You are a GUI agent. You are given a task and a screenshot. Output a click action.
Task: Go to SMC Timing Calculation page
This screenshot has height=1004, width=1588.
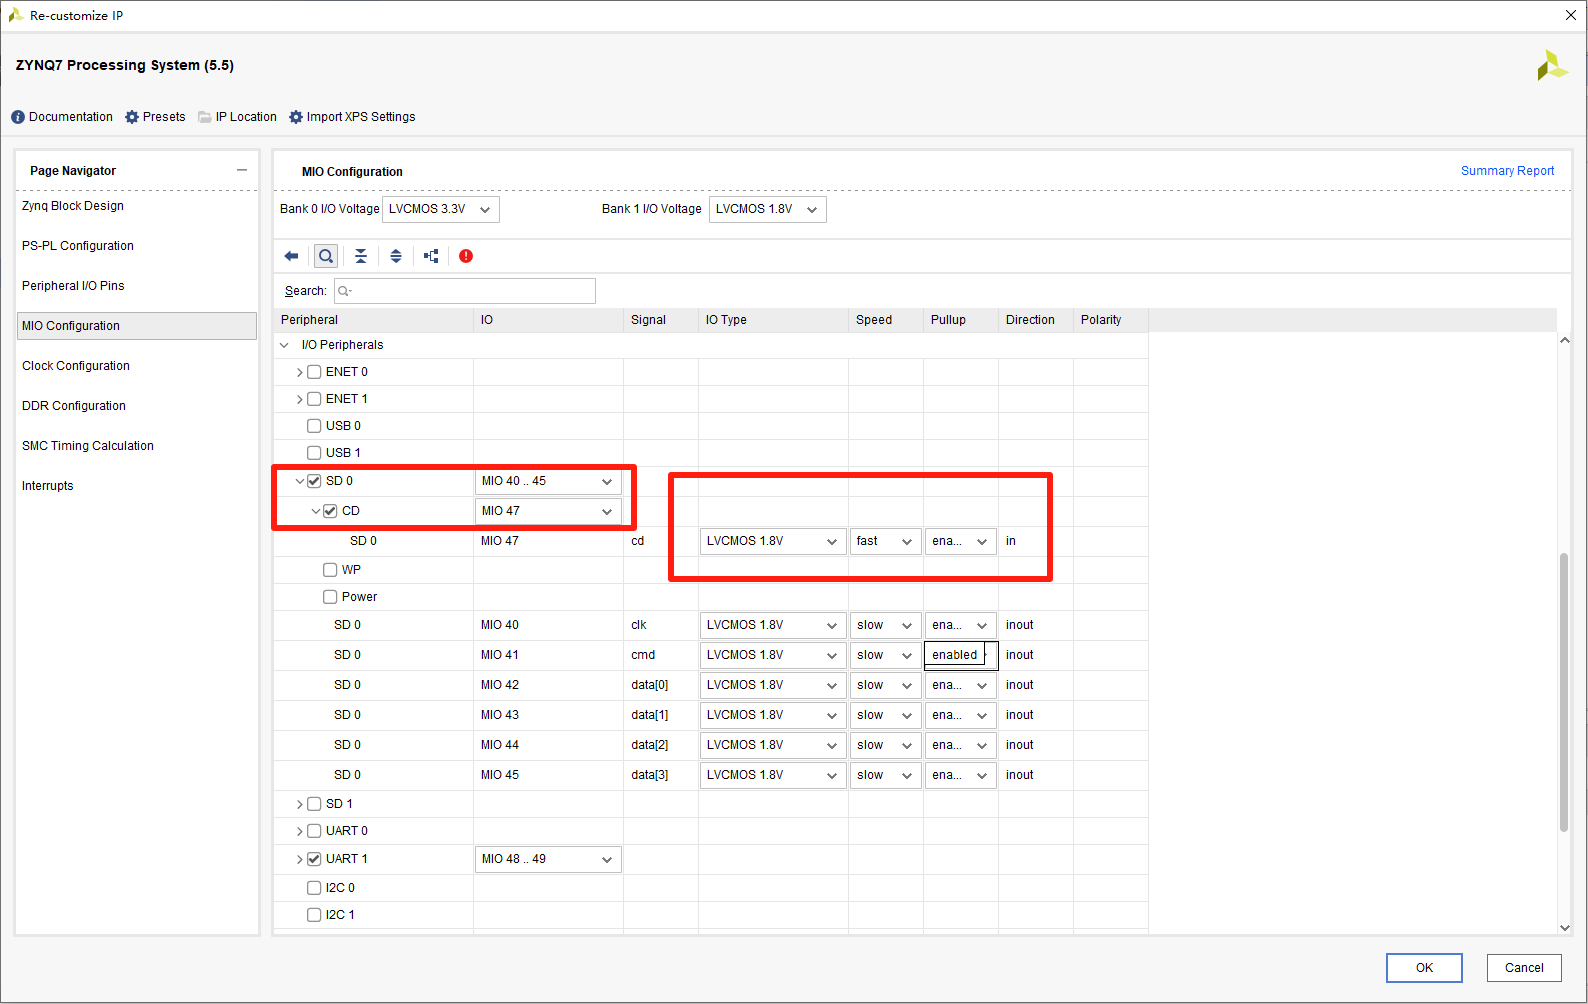coord(88,446)
